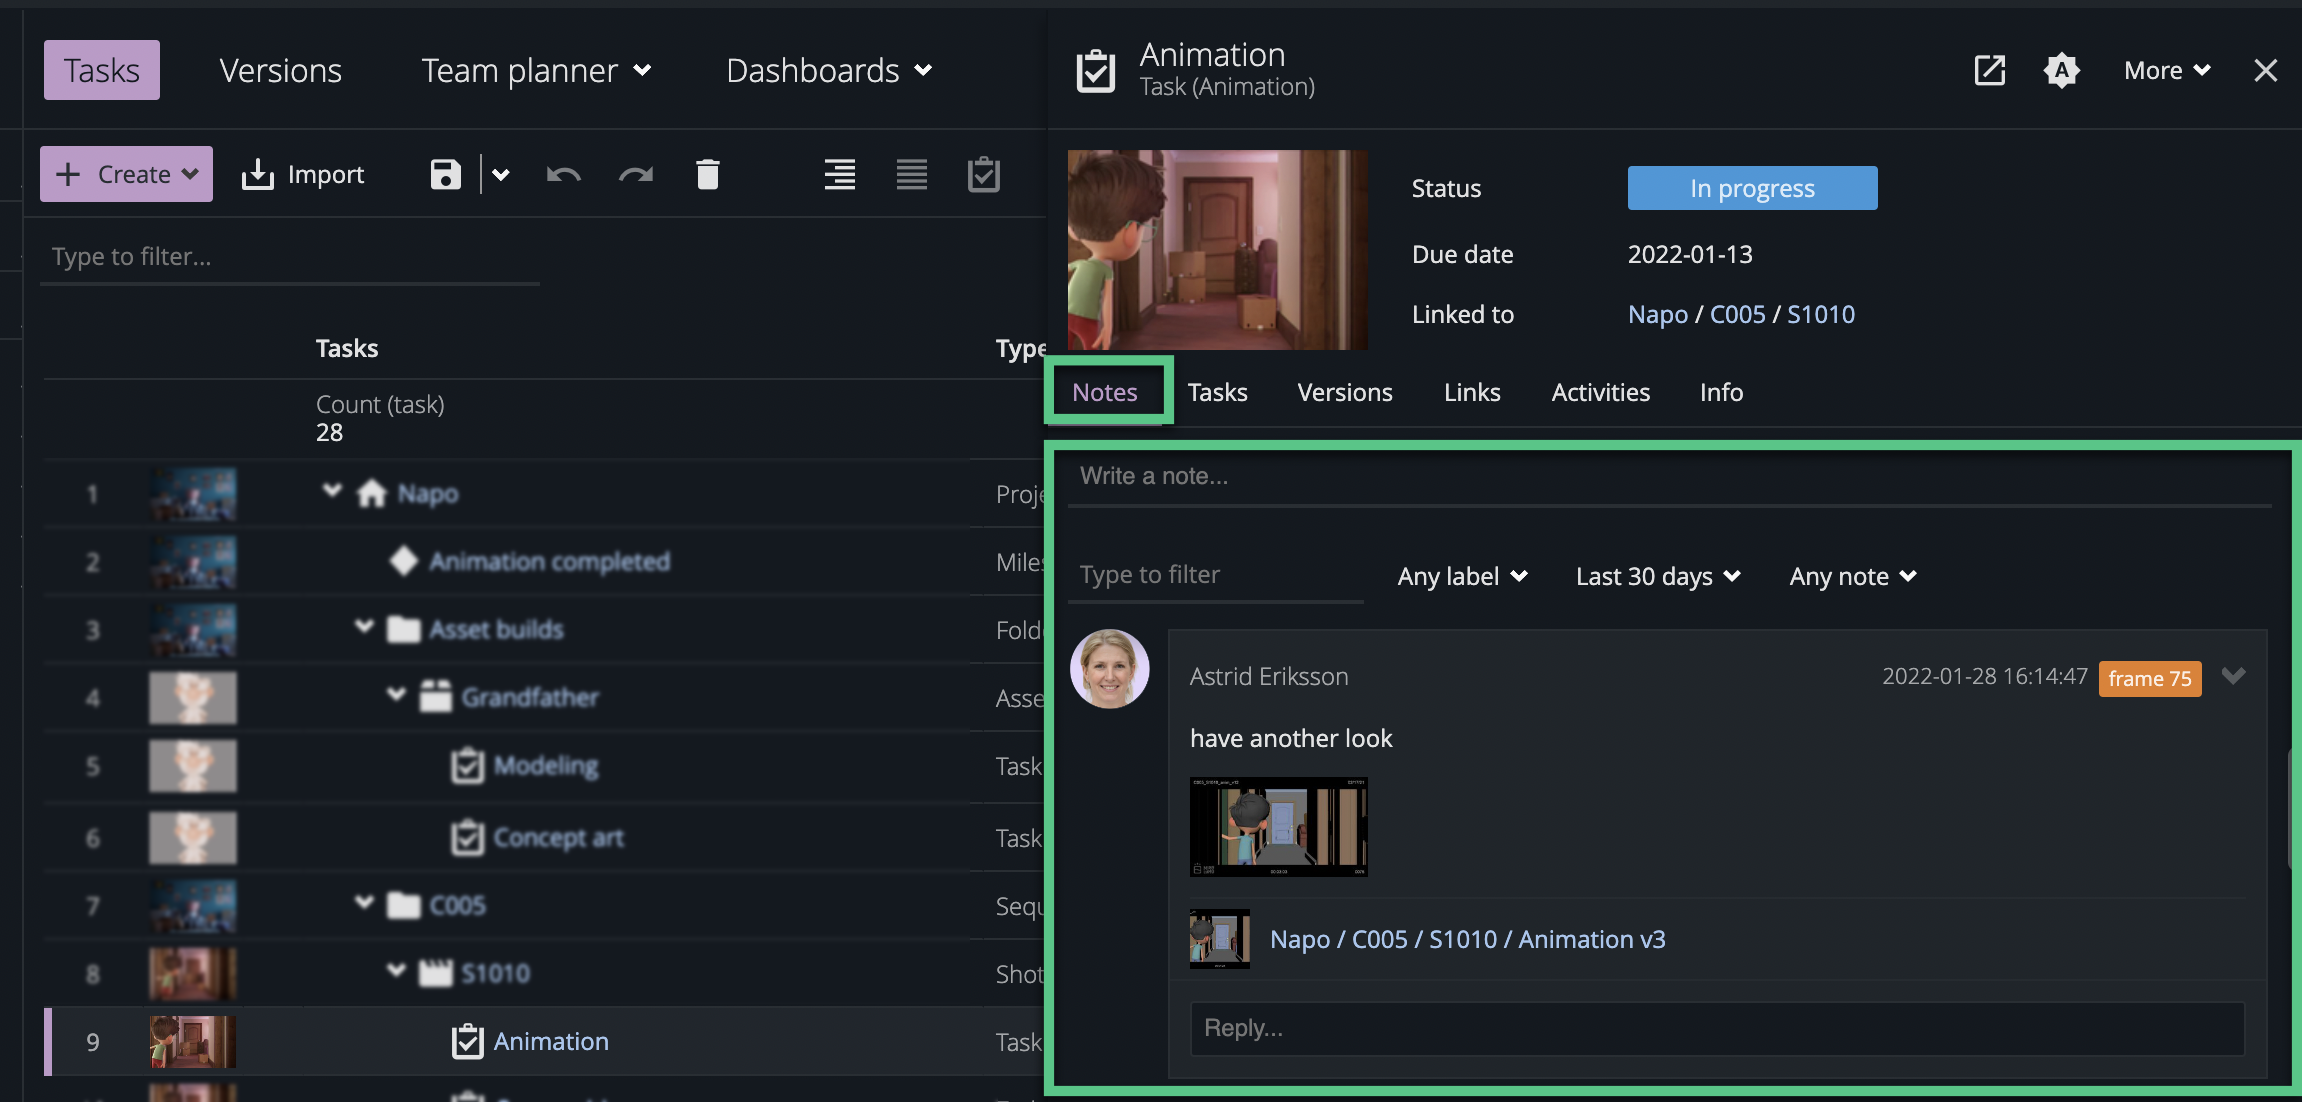Click the 'In progress' status button
This screenshot has height=1102, width=2302.
click(x=1751, y=187)
